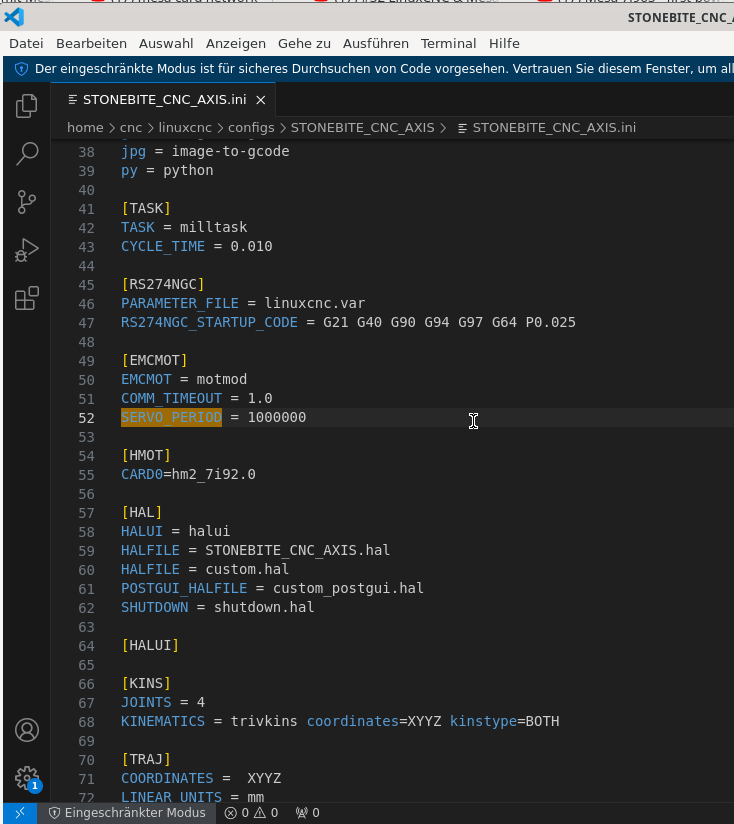Click the VS Code logo icon
Image resolution: width=734 pixels, height=824 pixels.
point(14,17)
